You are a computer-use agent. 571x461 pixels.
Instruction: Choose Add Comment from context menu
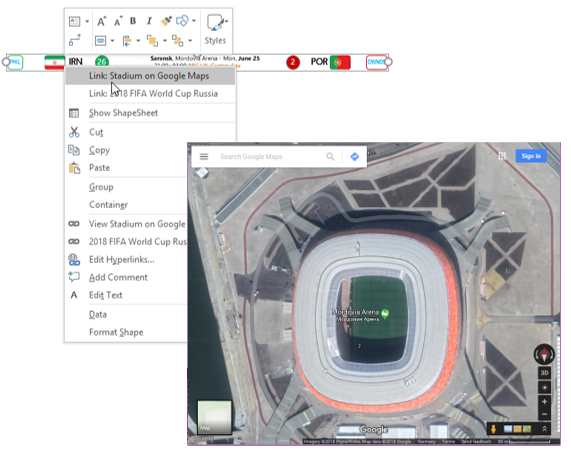tap(126, 277)
